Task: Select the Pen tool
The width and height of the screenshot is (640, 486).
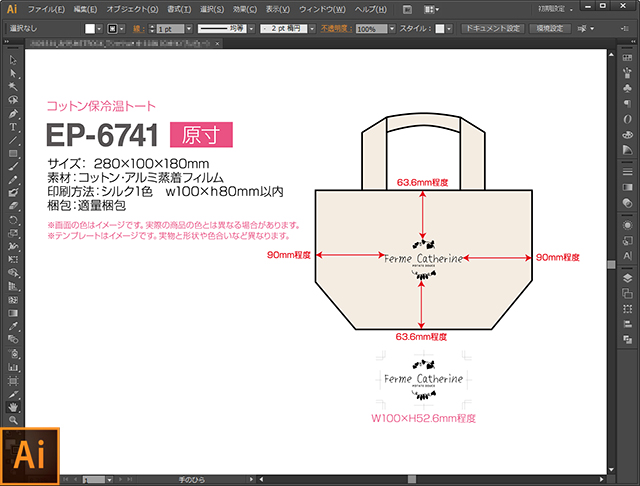Action: pyautogui.click(x=13, y=114)
